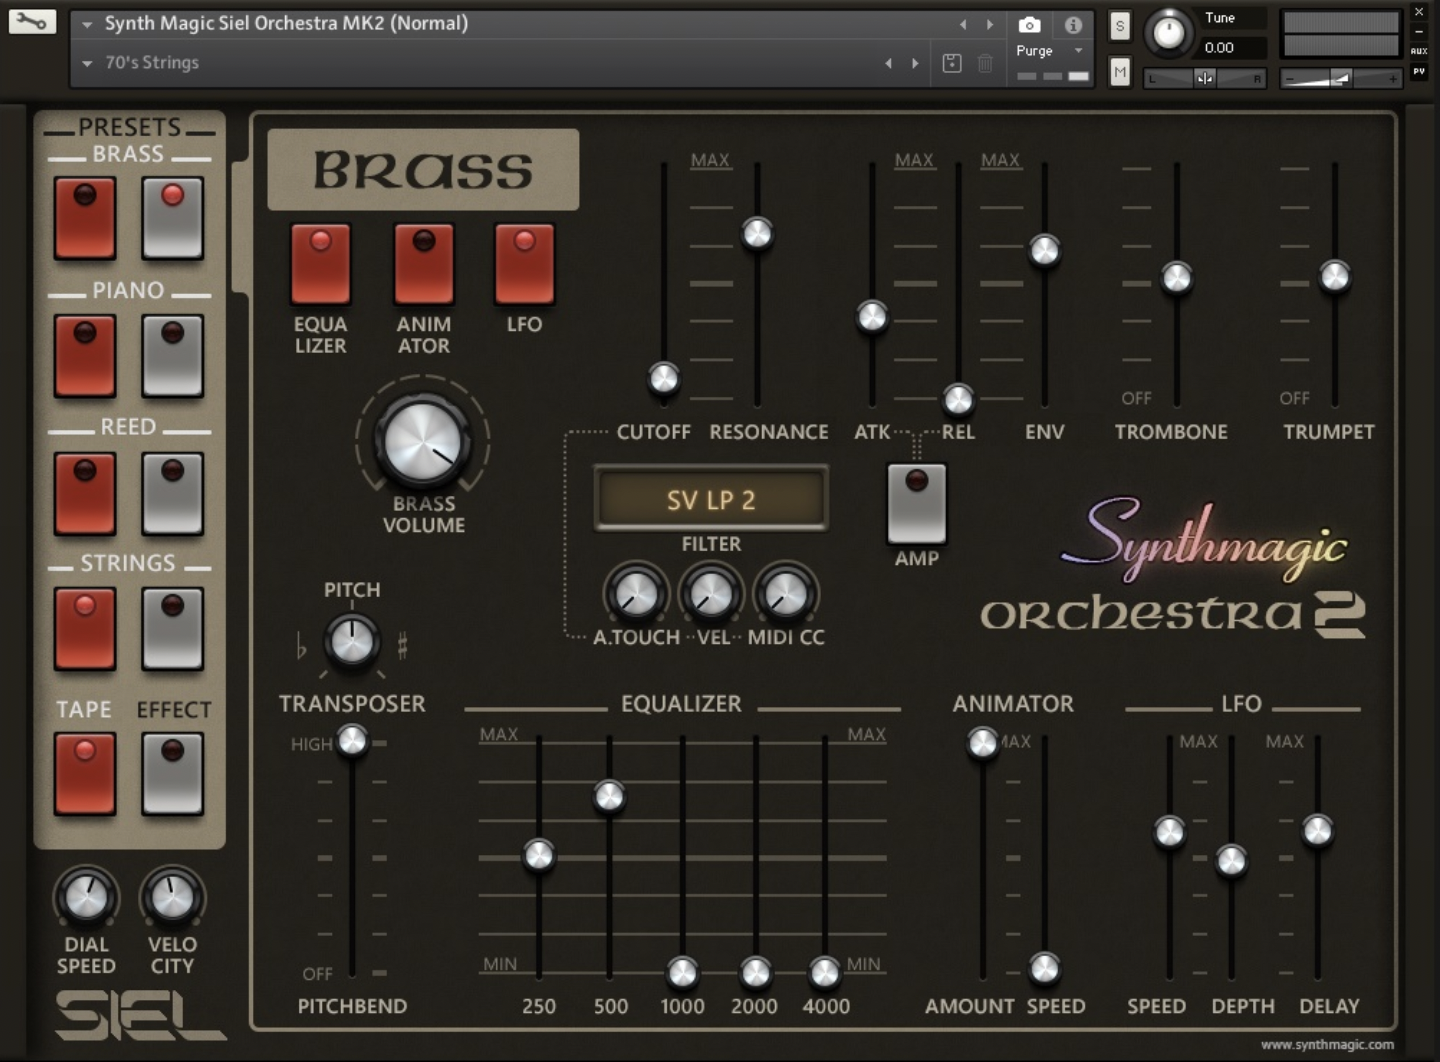Click the save snapshot disk icon

(x=951, y=62)
